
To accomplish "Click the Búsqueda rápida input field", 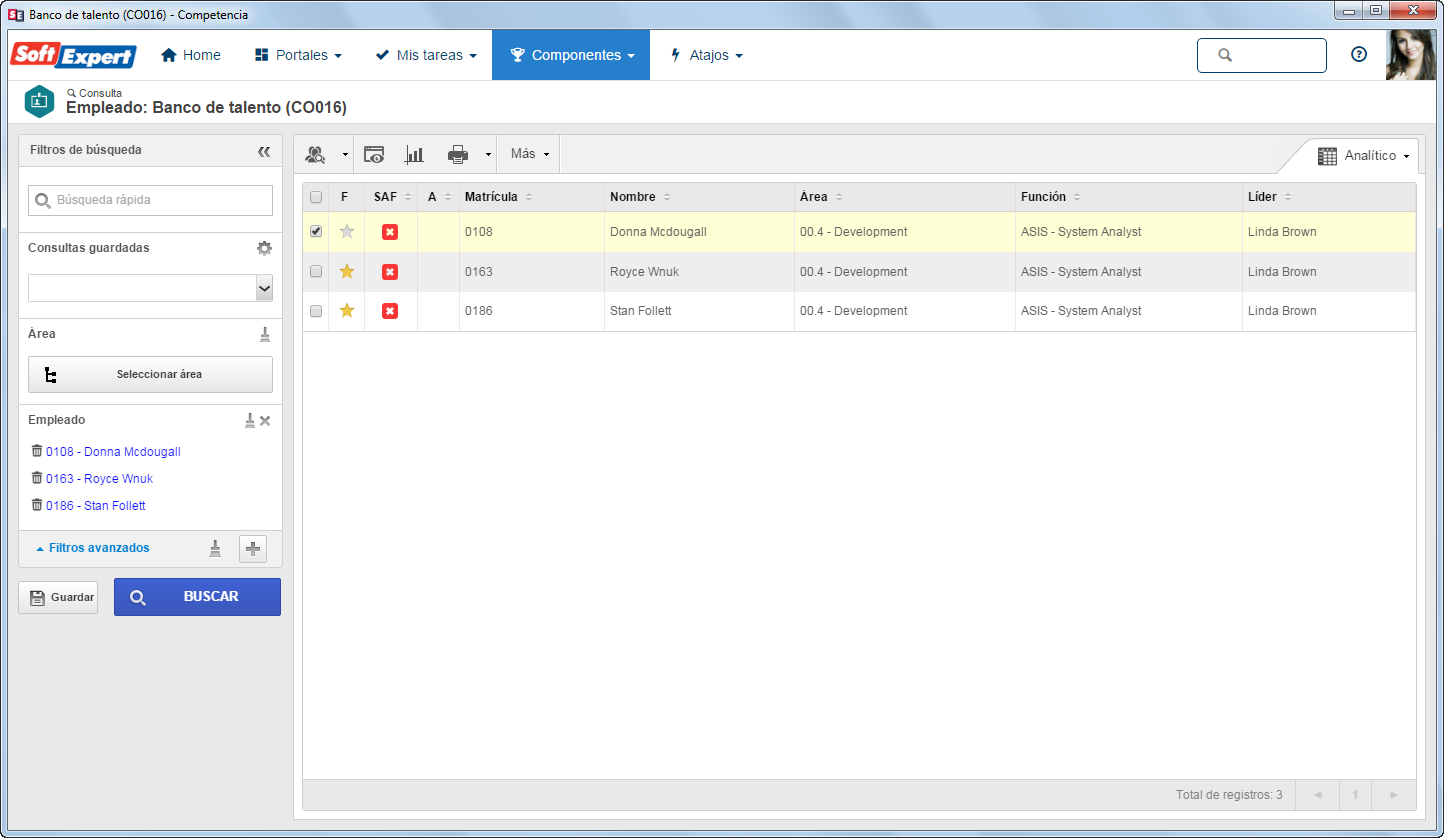I will pyautogui.click(x=150, y=200).
